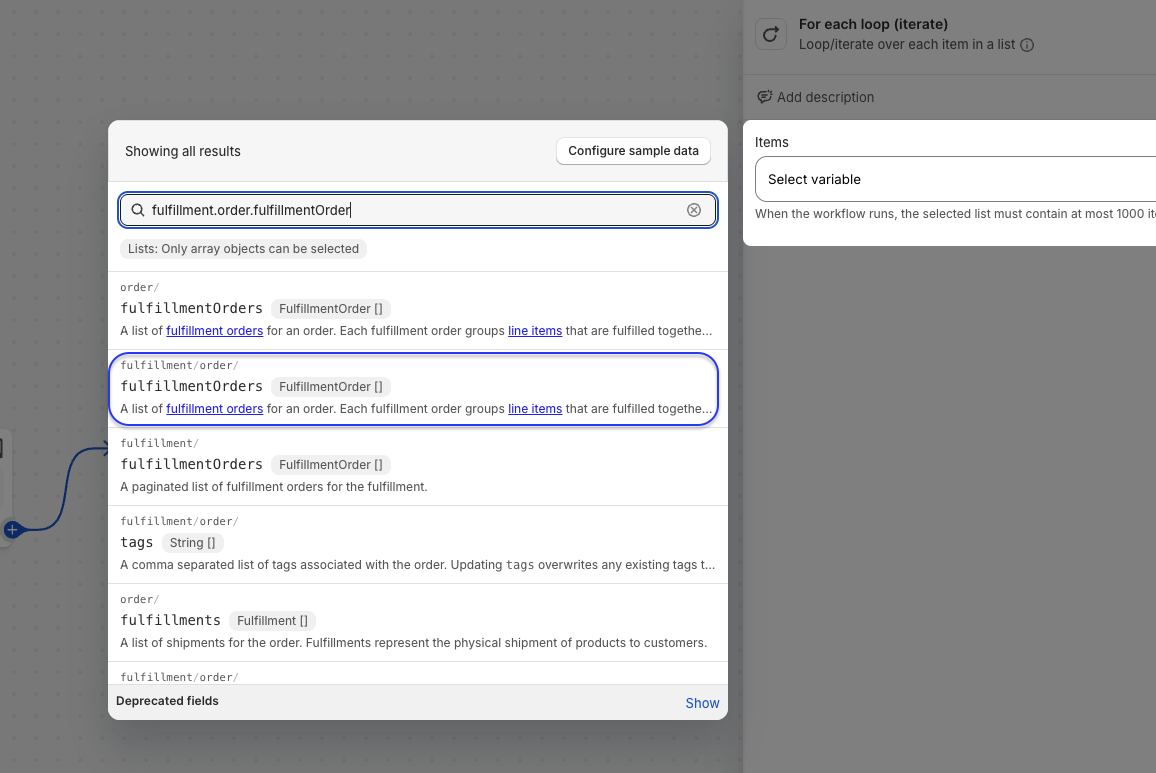Click the For each loop icon
The height and width of the screenshot is (773, 1156).
click(770, 34)
